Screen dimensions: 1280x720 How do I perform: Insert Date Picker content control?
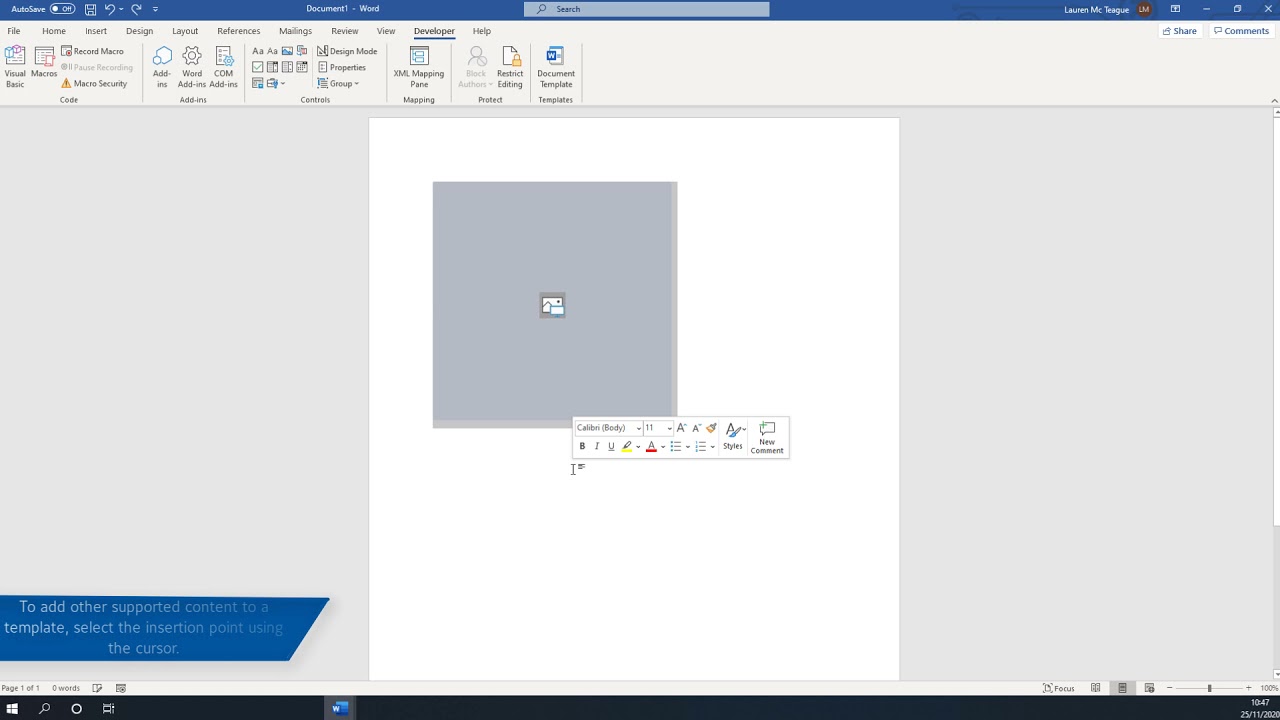[302, 67]
